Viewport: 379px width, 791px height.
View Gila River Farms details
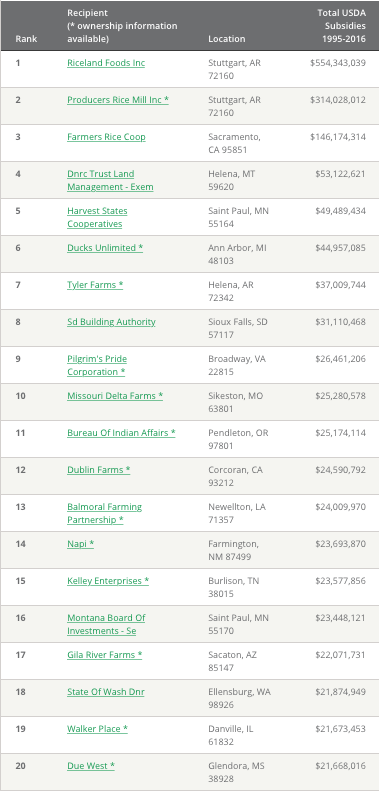pyautogui.click(x=104, y=655)
